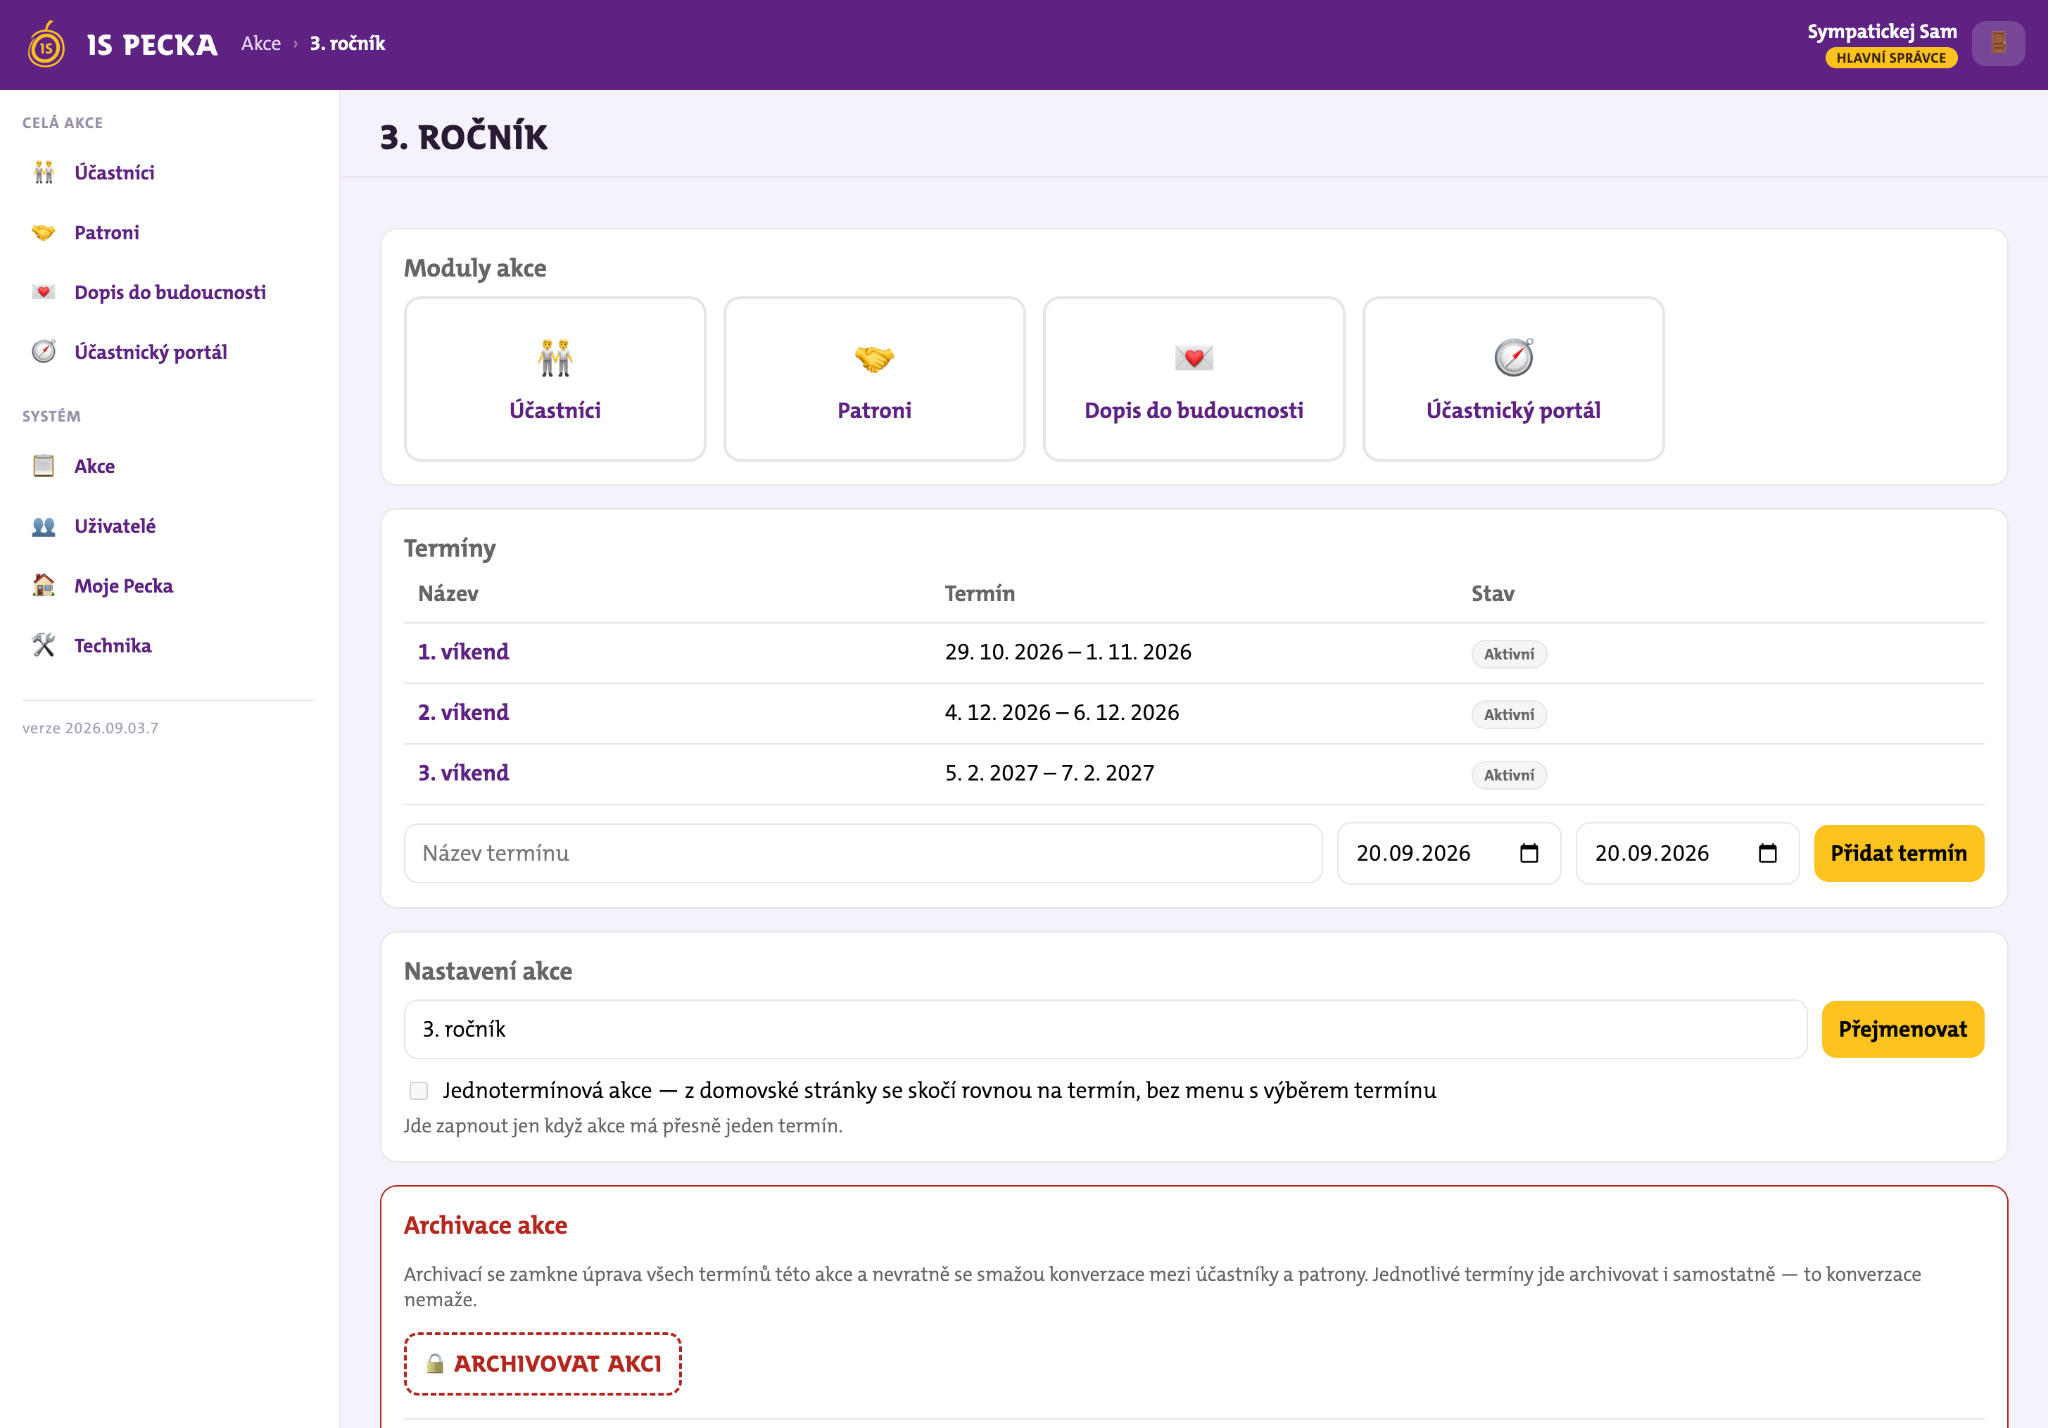Click the love letter icon in sidebar
The height and width of the screenshot is (1428, 2048).
pyautogui.click(x=43, y=292)
